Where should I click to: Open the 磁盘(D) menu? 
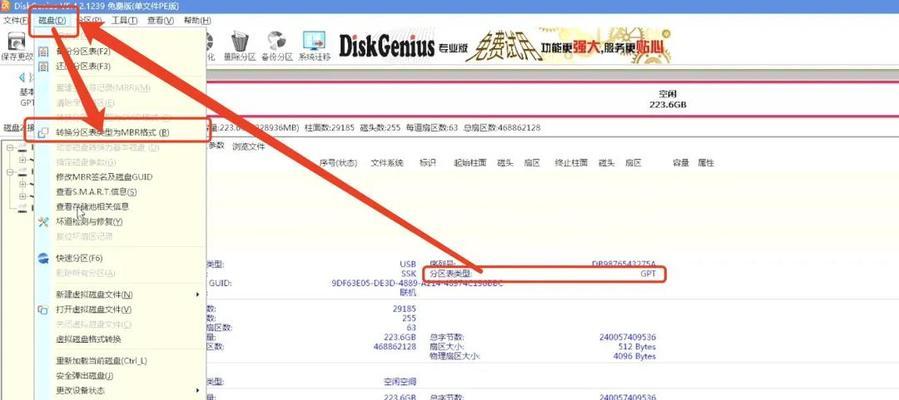[52, 21]
